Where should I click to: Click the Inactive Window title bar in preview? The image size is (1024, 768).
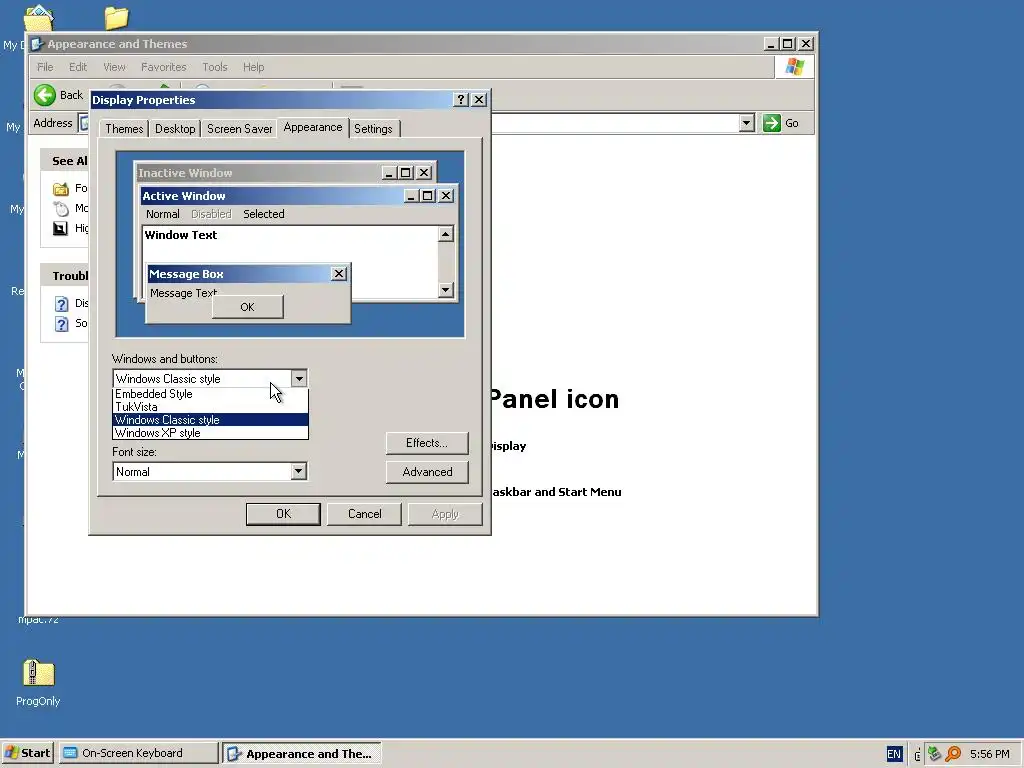(x=285, y=173)
